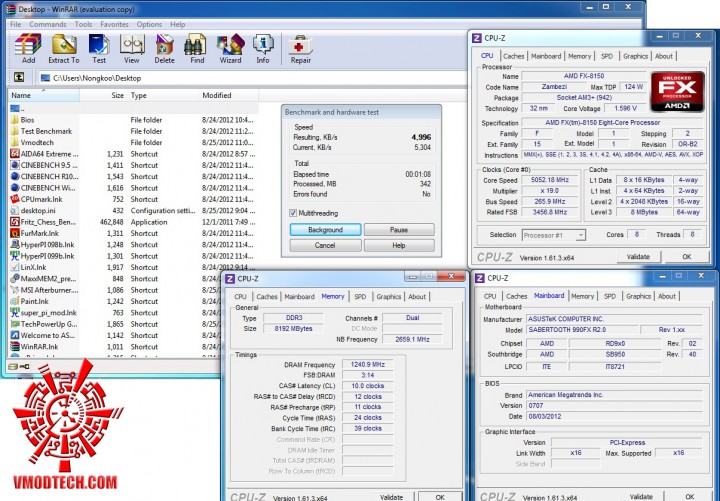The width and height of the screenshot is (720, 501).
Task: Click the Repair toolbar icon
Action: [300, 46]
